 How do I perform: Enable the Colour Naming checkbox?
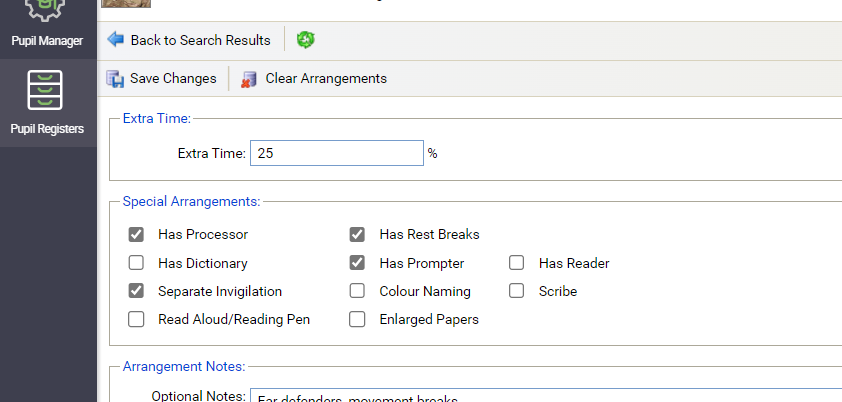(x=357, y=292)
